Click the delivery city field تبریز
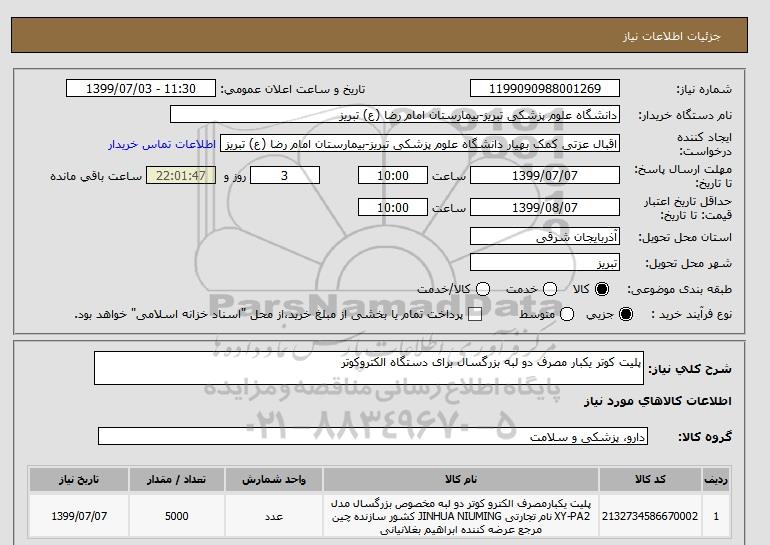770x545 pixels. (x=545, y=262)
